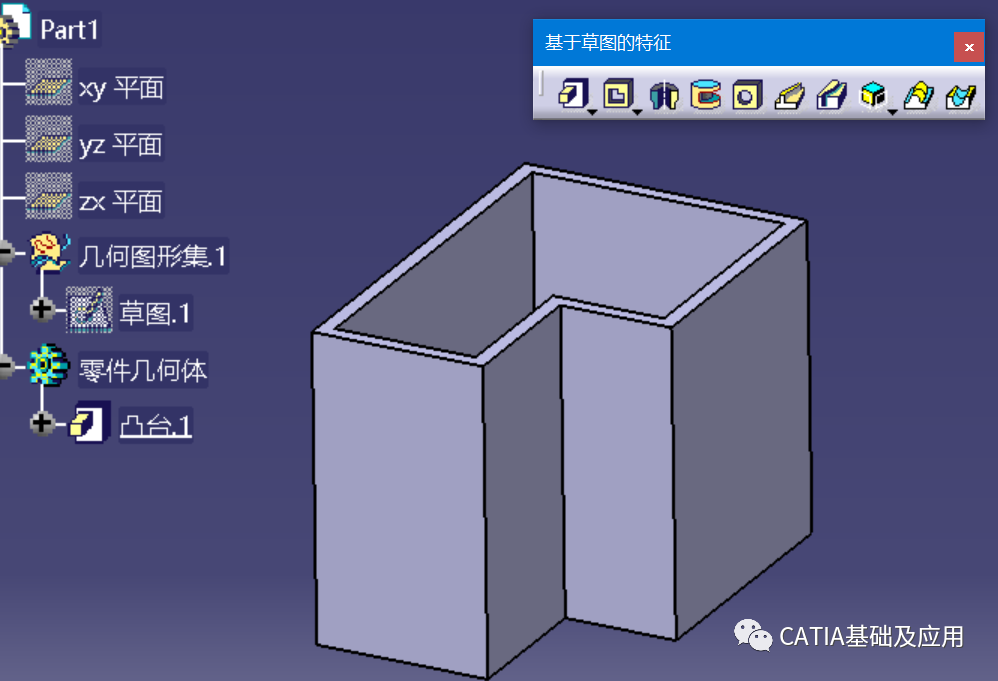Screen dimensions: 998x681
Task: Select the zx 平面 label in the tree
Action: point(121,202)
